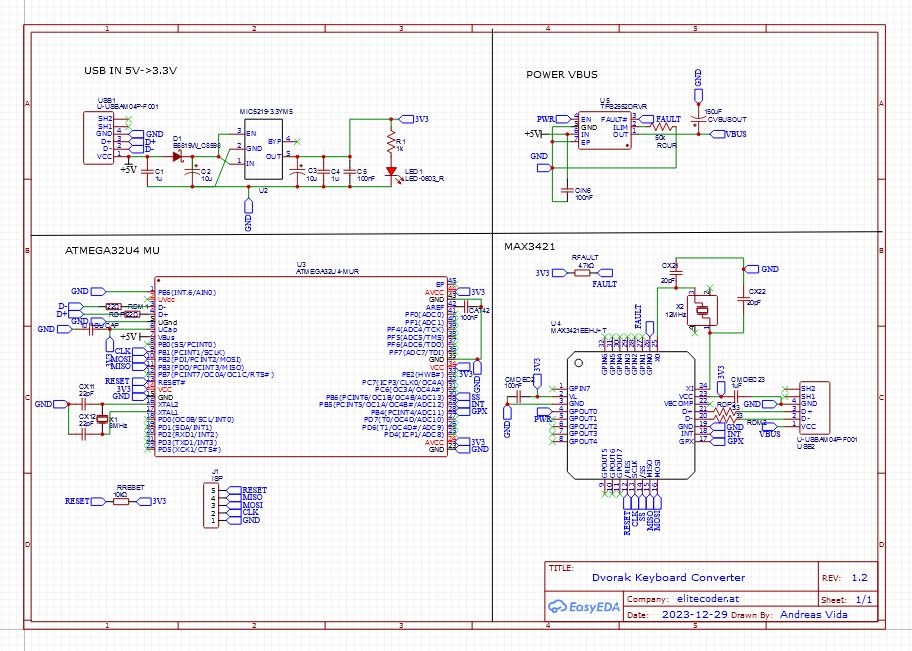Select the GND net flag next to CX22
This screenshot has height=651, width=912.
pyautogui.click(x=762, y=269)
